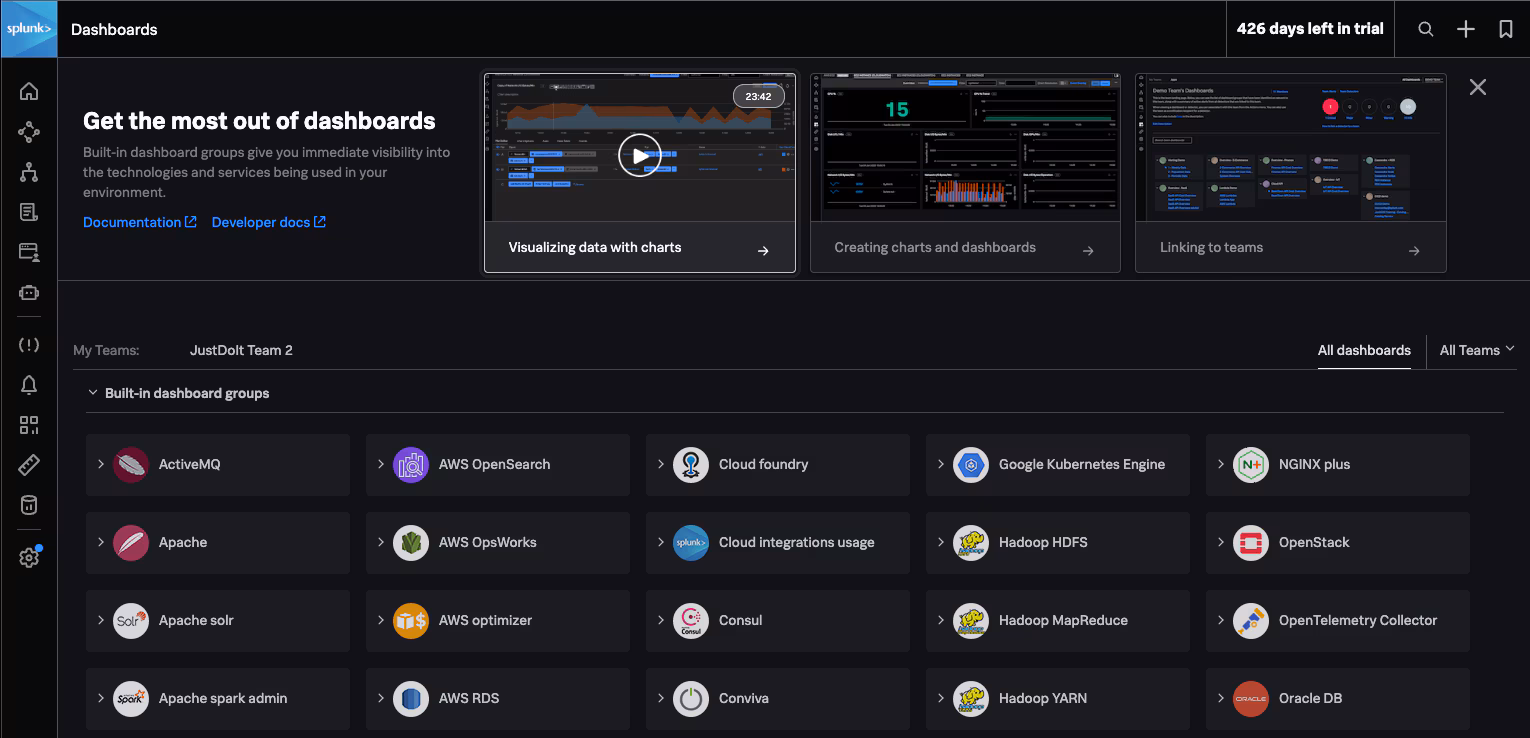
Task: Select the All dashboards tab
Action: [1363, 350]
